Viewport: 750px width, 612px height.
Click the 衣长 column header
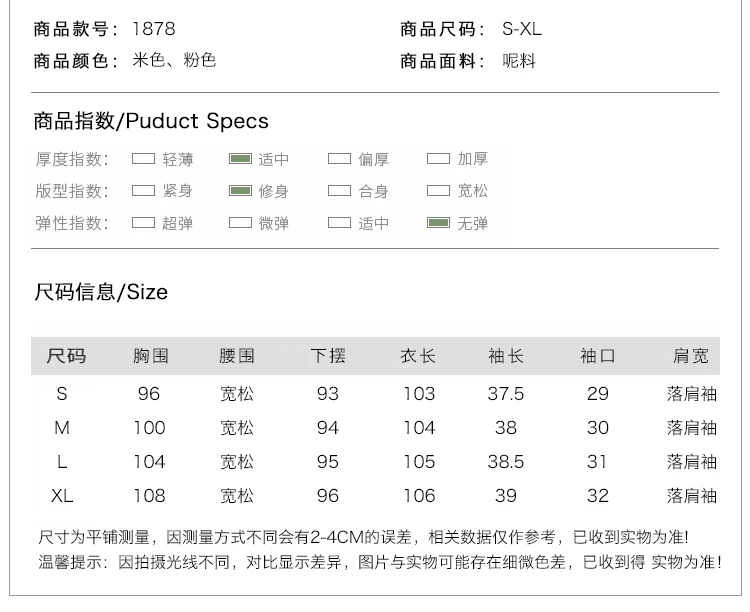[x=418, y=356]
